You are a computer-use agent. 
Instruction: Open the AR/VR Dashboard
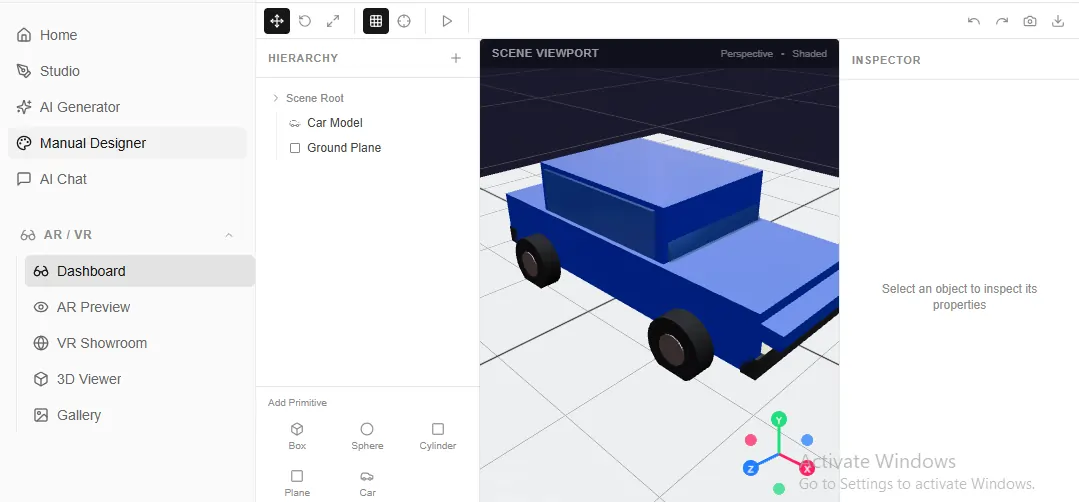(x=140, y=271)
